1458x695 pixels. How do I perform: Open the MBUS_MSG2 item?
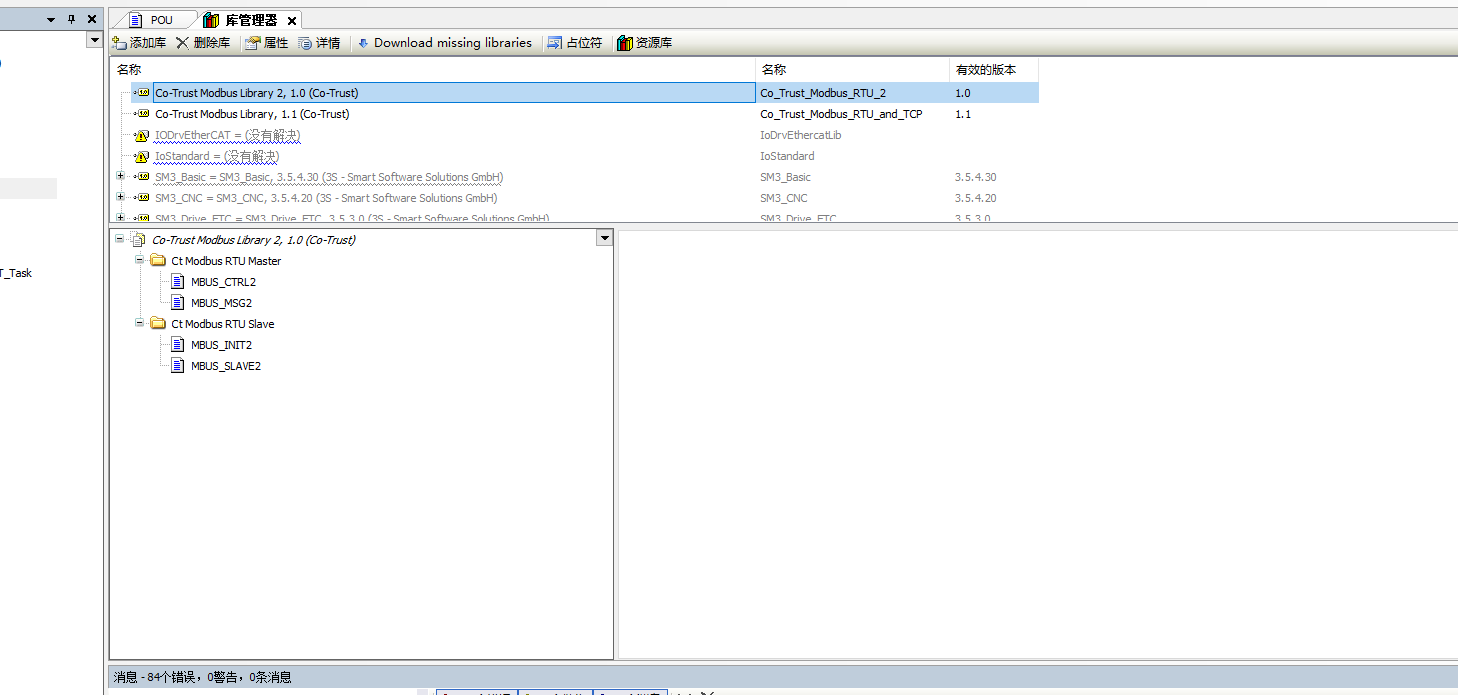pyautogui.click(x=221, y=303)
